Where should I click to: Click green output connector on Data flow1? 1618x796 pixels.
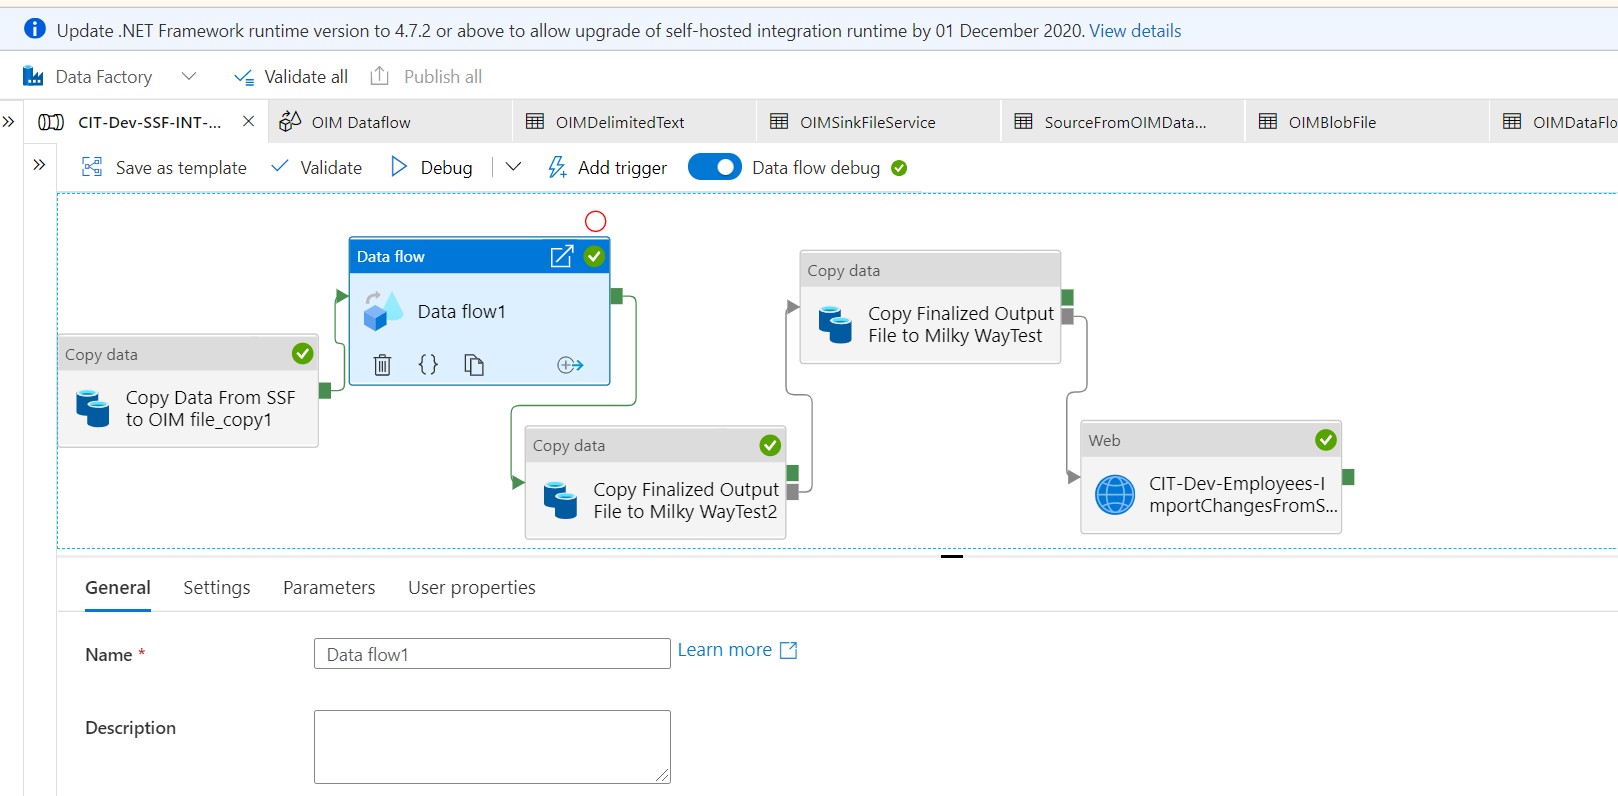[x=616, y=296]
